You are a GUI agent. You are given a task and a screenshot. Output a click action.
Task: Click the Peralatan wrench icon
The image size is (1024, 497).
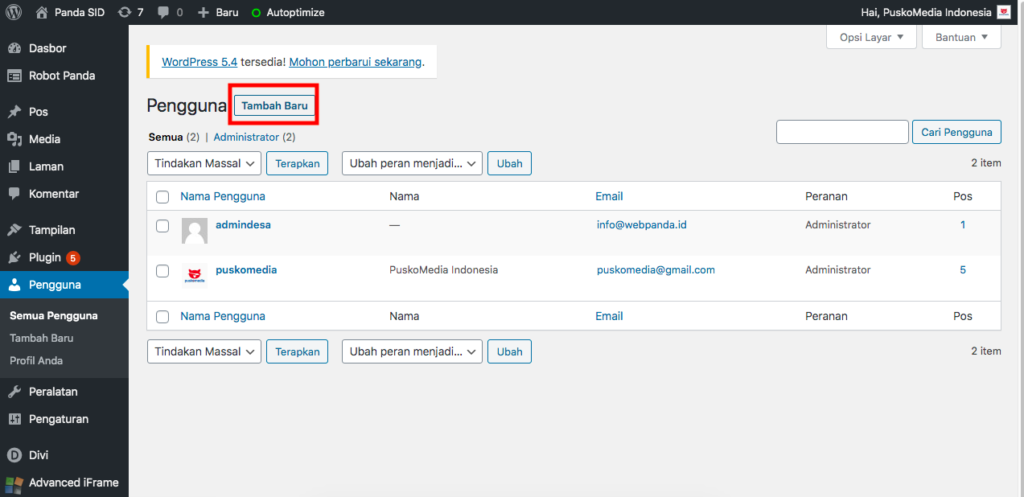pos(14,392)
